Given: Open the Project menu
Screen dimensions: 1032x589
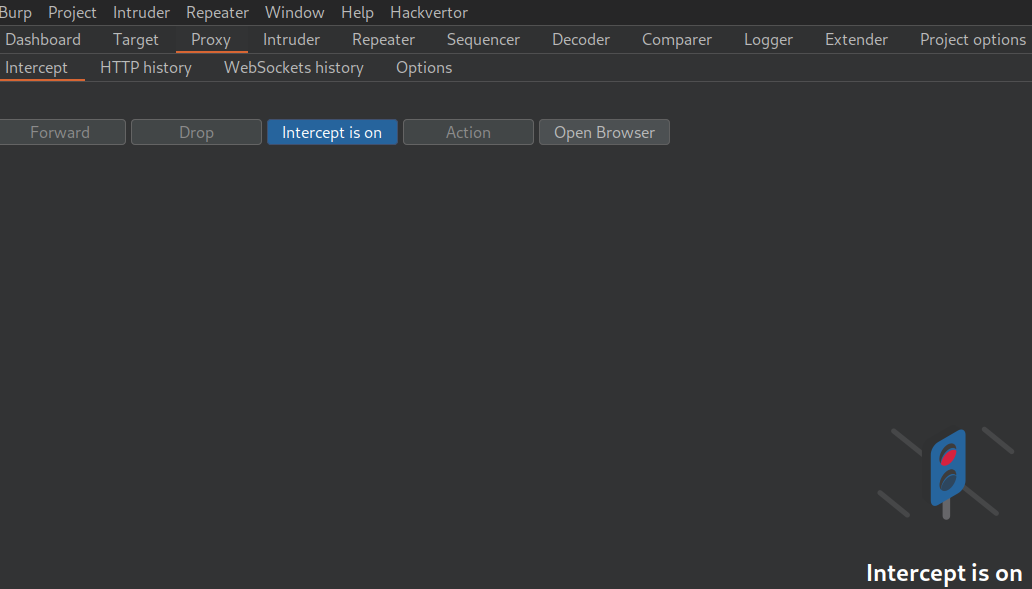Looking at the screenshot, I should (72, 12).
